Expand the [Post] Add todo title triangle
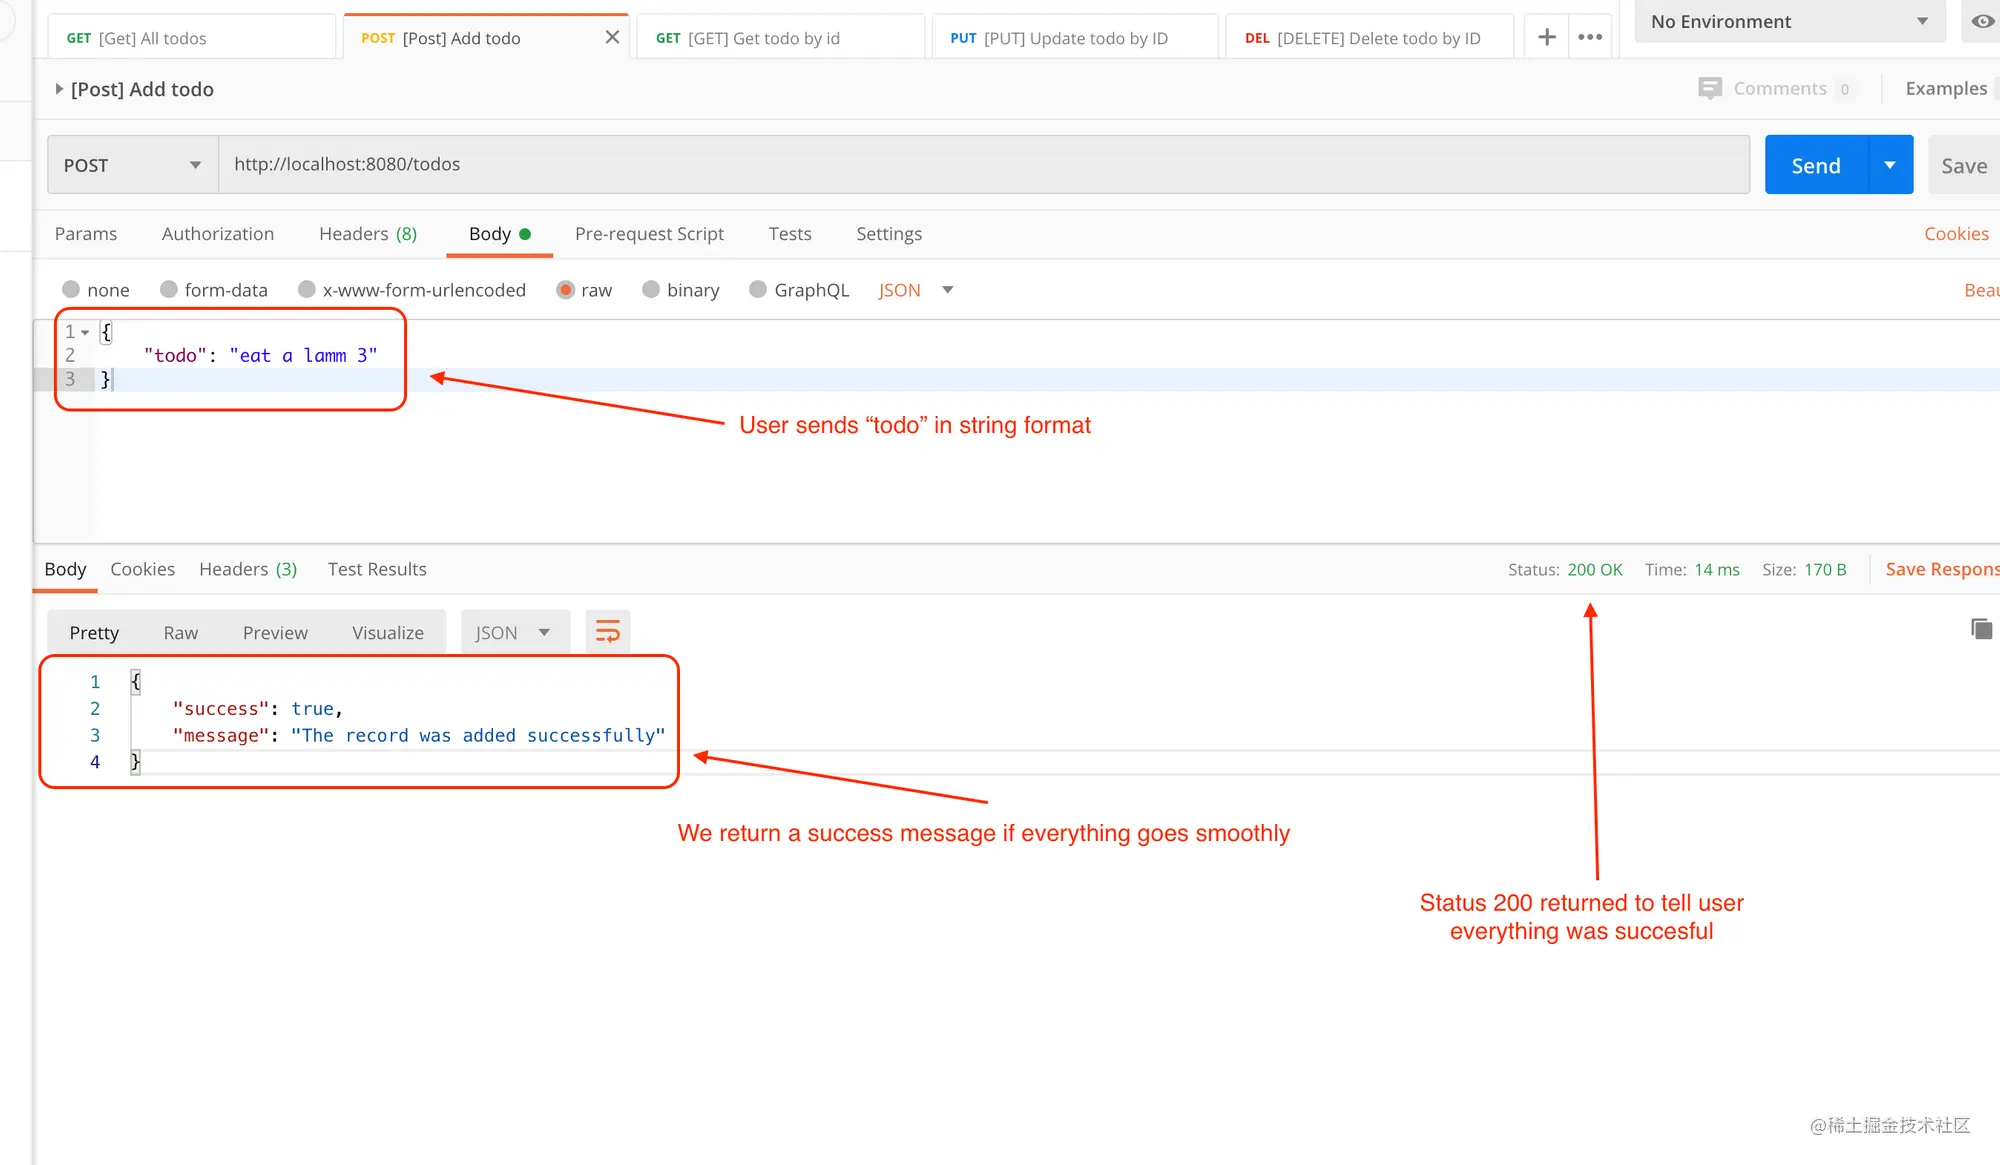 59,89
